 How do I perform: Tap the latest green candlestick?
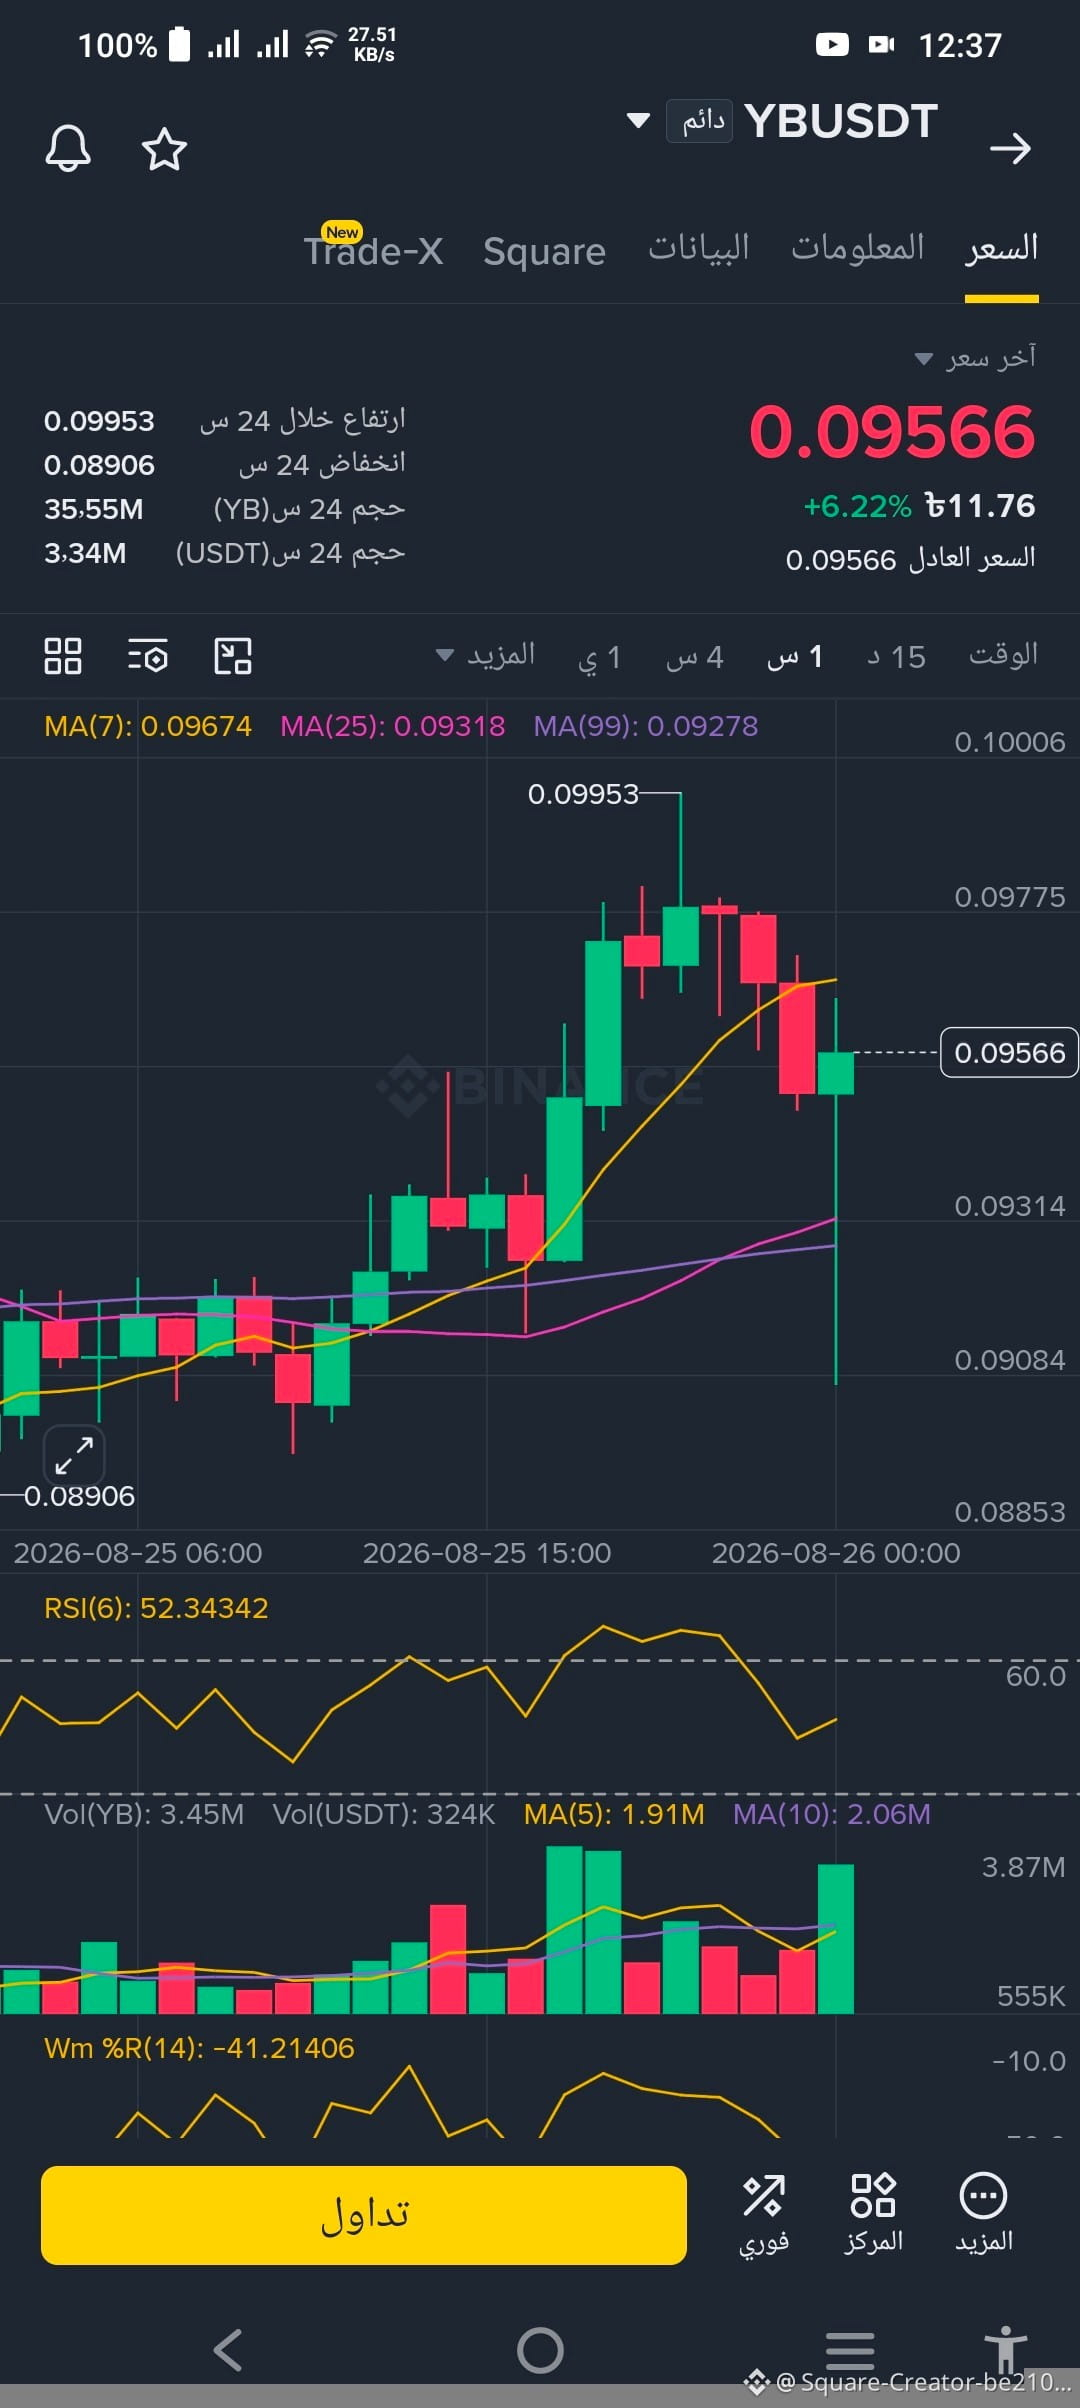click(x=836, y=1073)
